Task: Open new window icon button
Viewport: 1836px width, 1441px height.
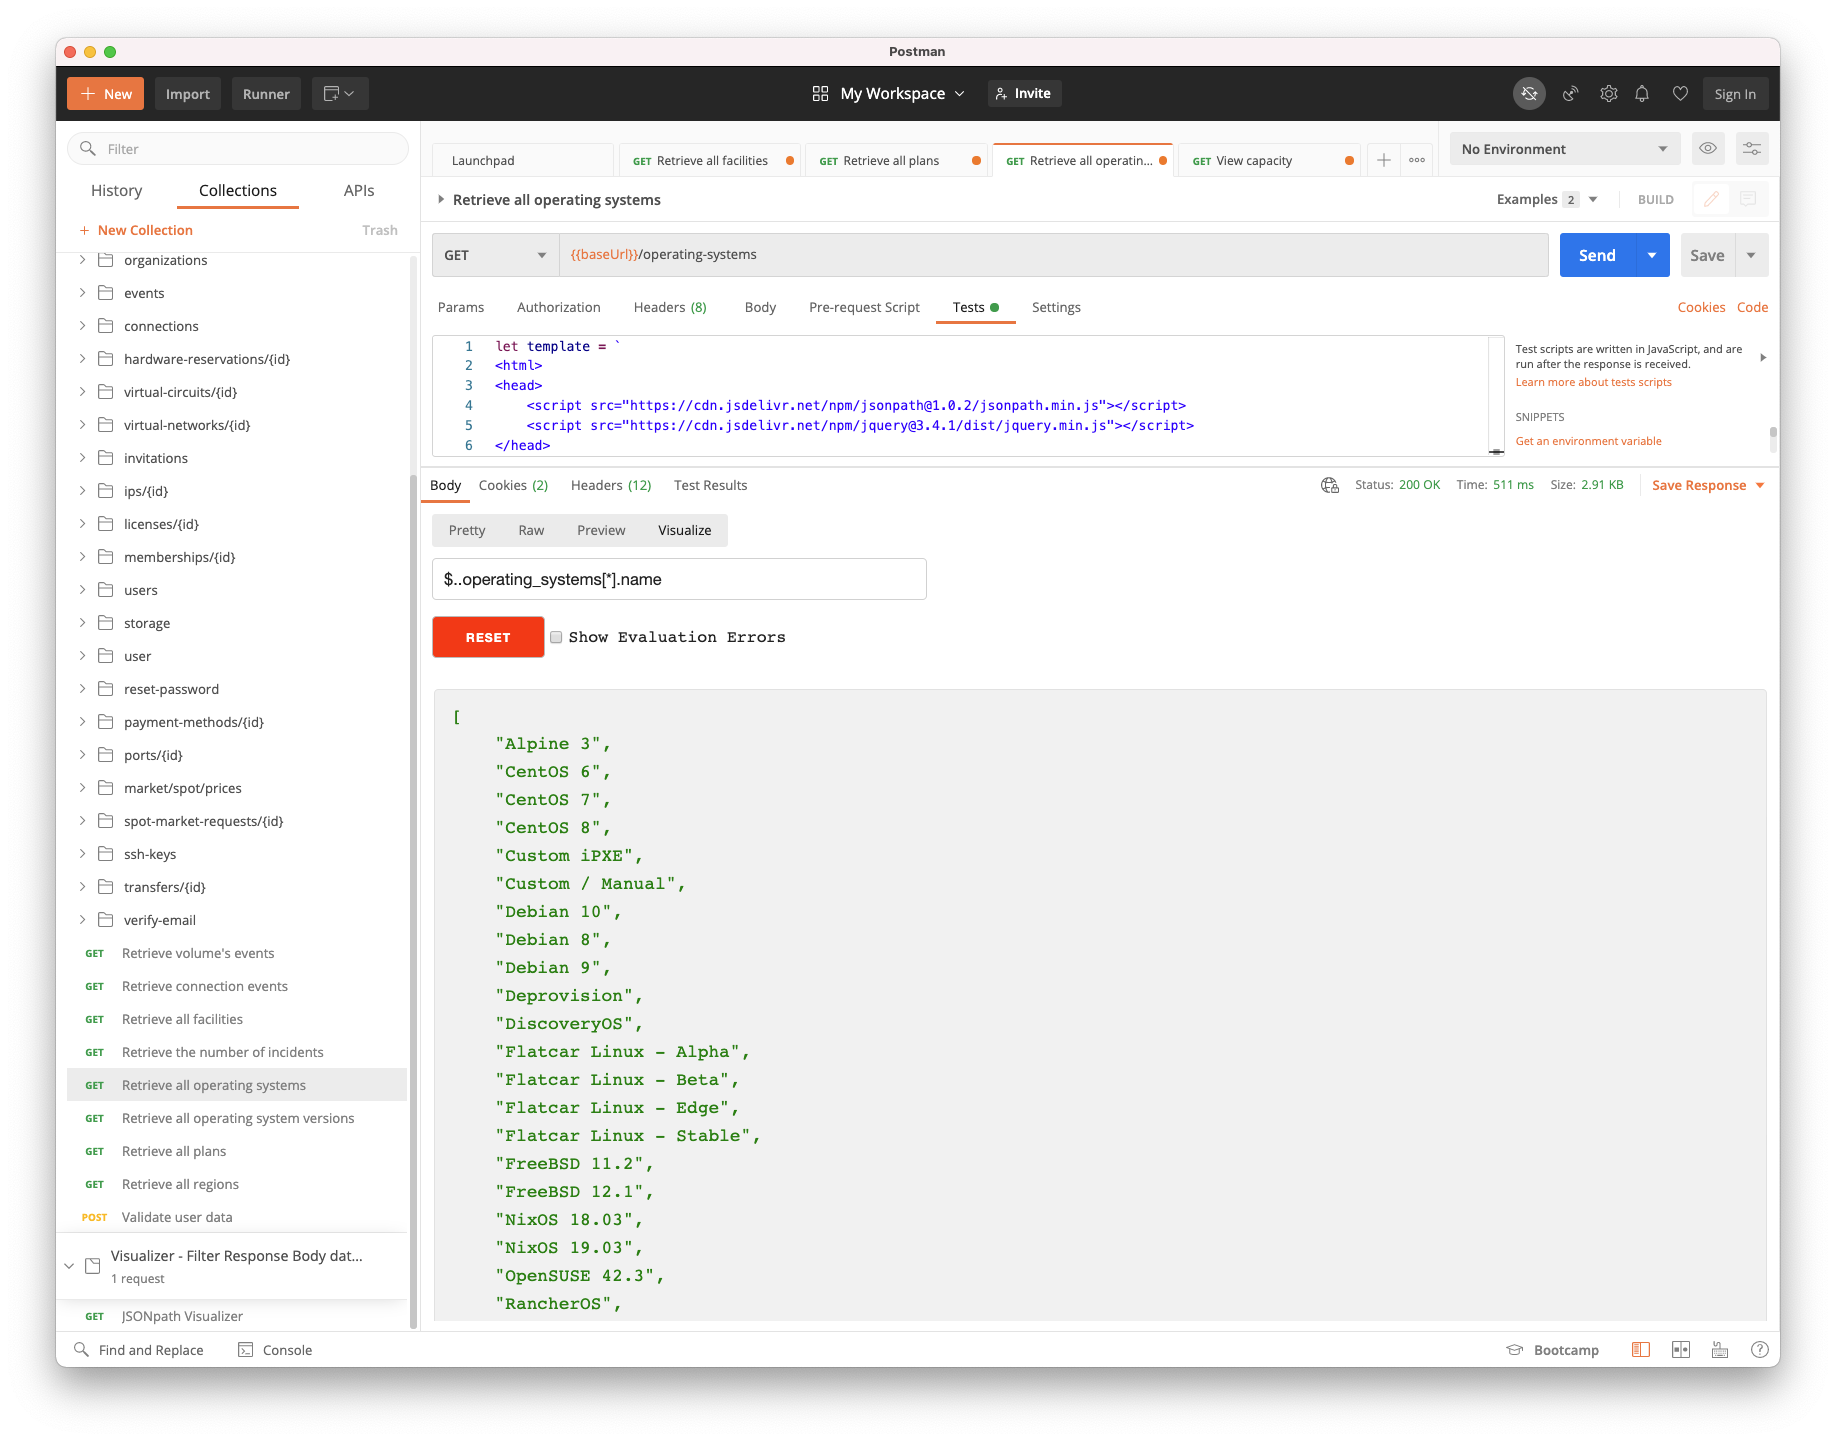Action: (x=340, y=94)
